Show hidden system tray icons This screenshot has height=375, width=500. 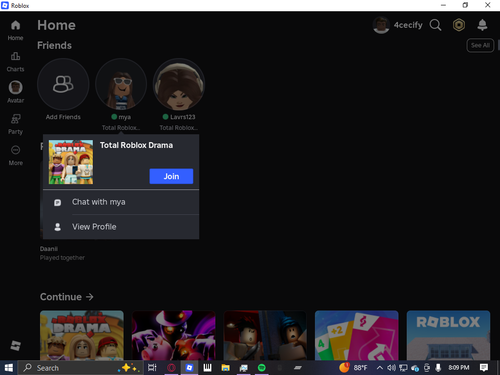pos(379,368)
